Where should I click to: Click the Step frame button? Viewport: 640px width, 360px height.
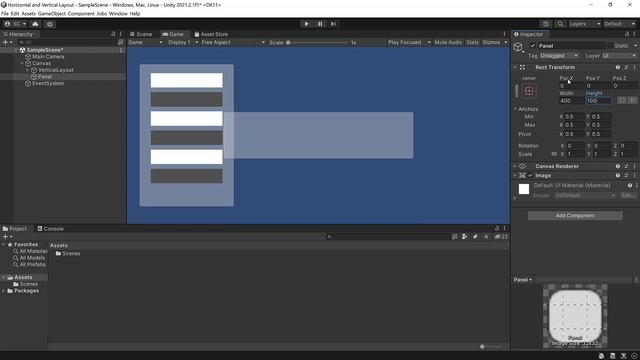333,24
